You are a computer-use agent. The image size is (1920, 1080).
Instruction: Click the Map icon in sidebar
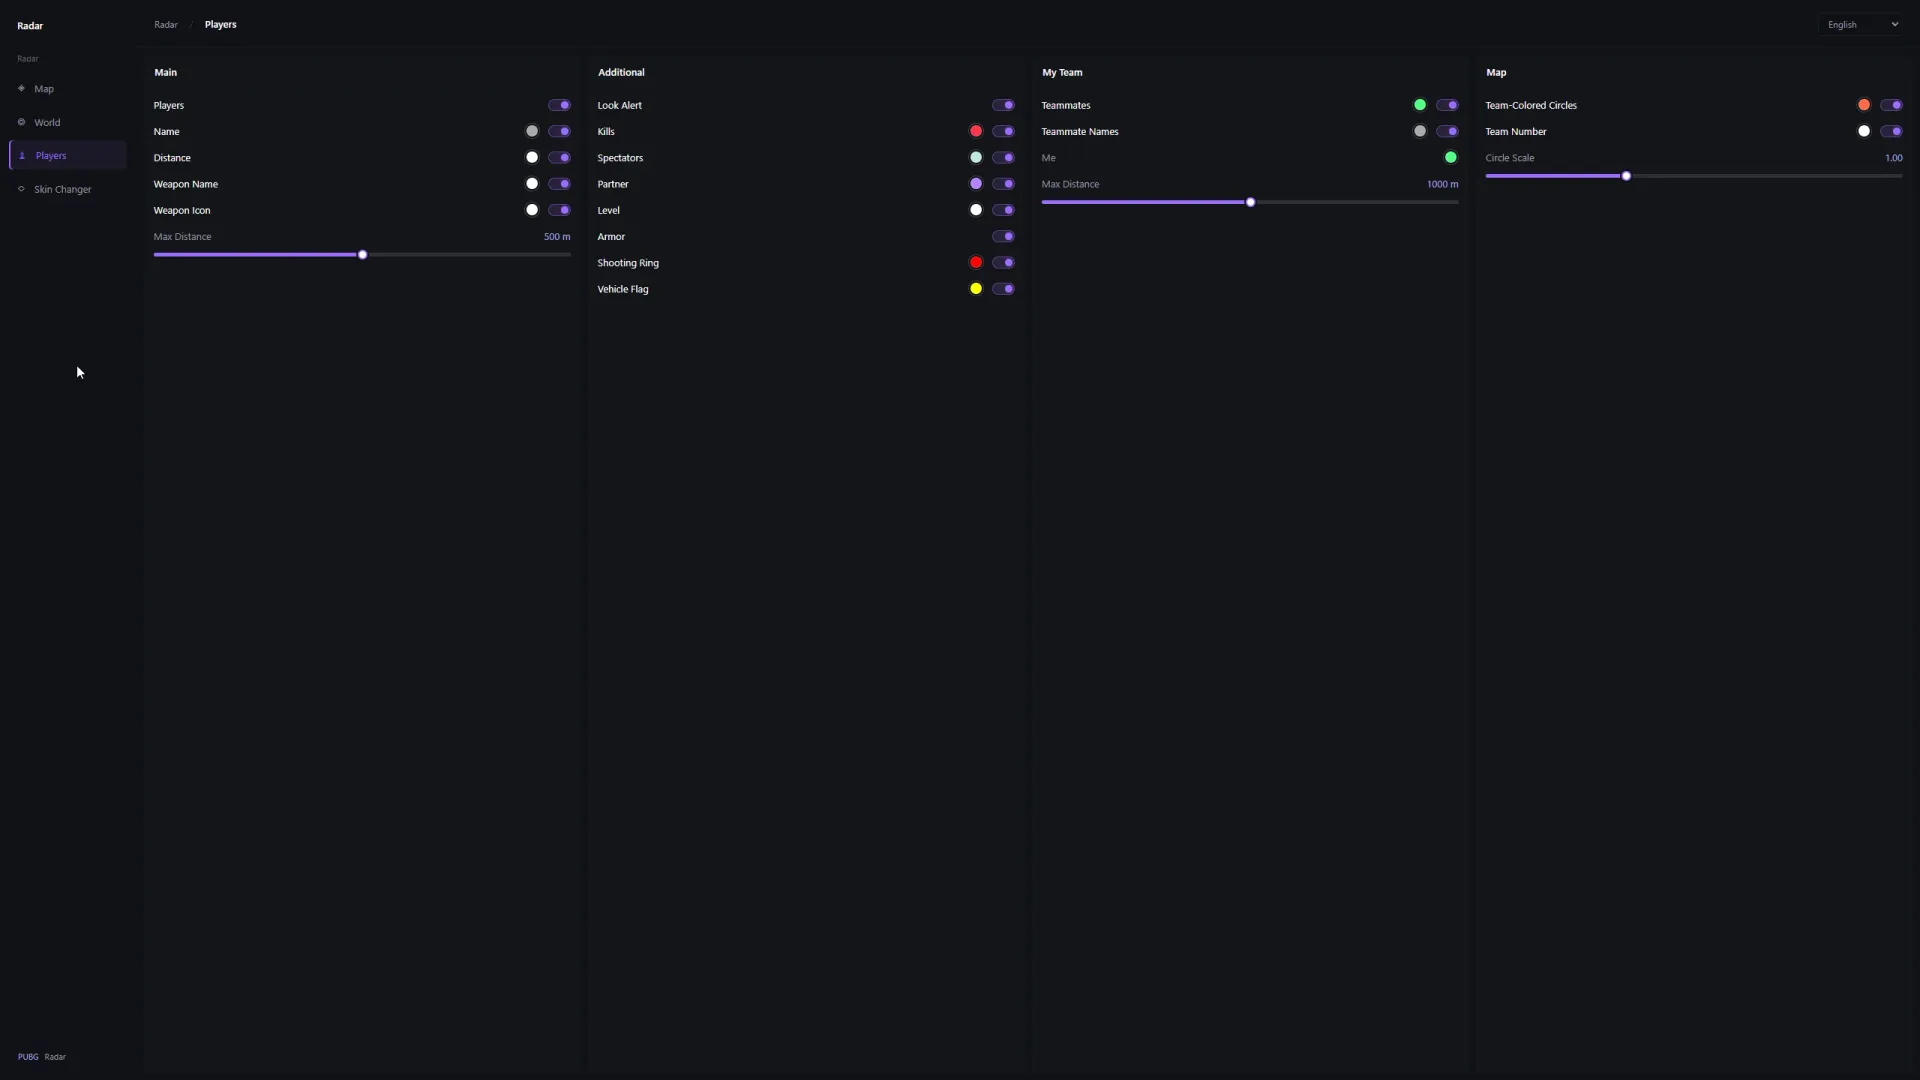[x=21, y=89]
